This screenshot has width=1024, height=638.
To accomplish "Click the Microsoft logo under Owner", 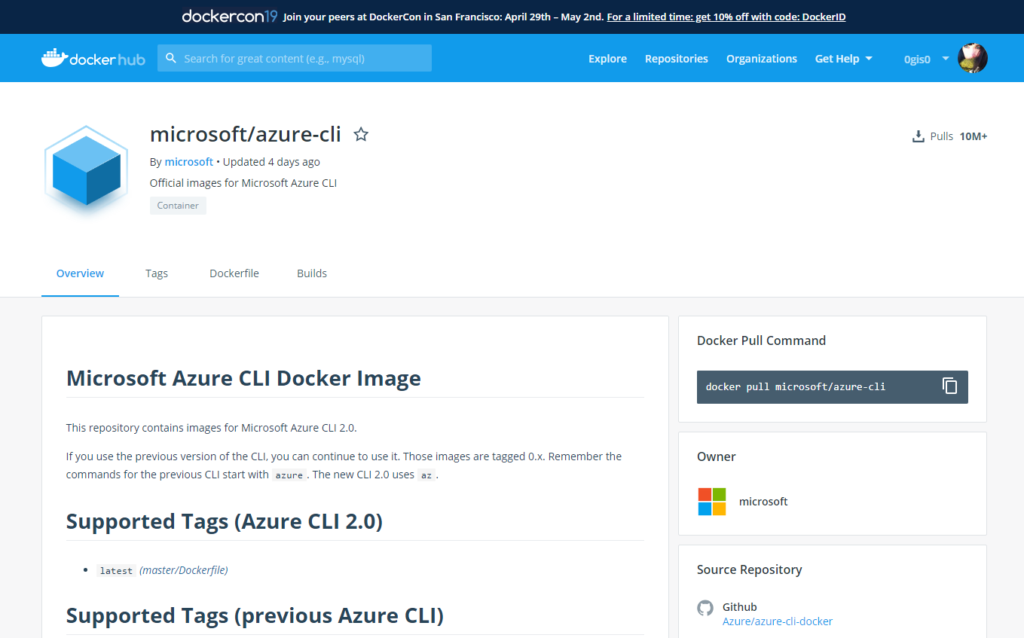I will (x=712, y=502).
